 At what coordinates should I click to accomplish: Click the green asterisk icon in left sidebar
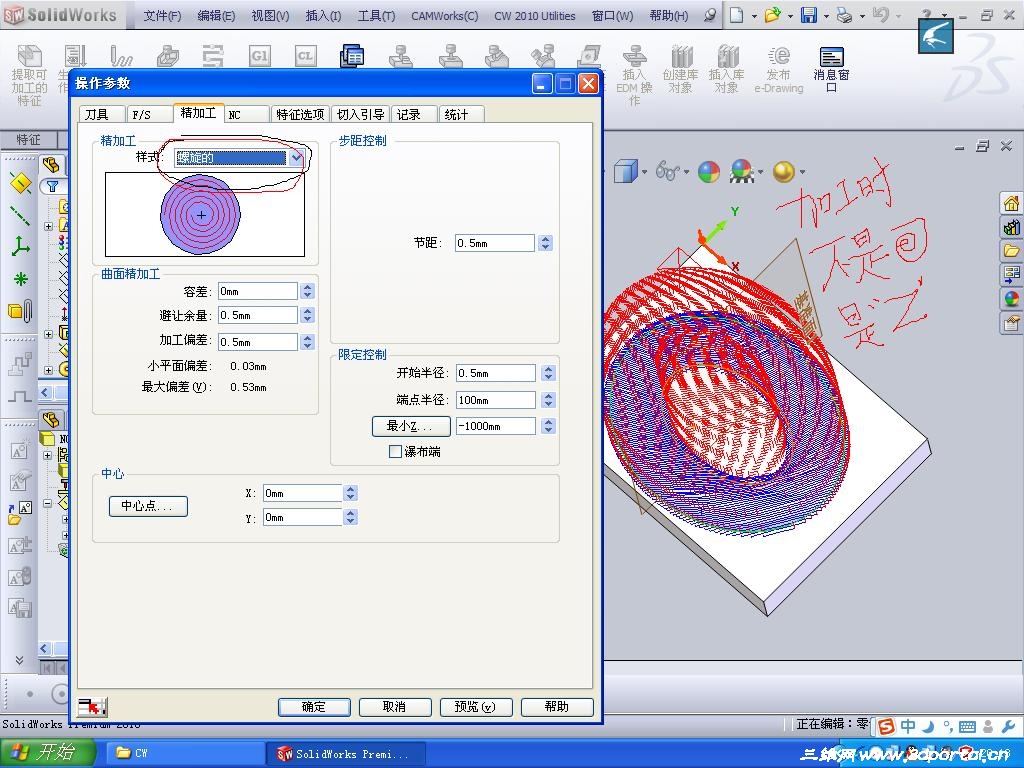point(21,279)
